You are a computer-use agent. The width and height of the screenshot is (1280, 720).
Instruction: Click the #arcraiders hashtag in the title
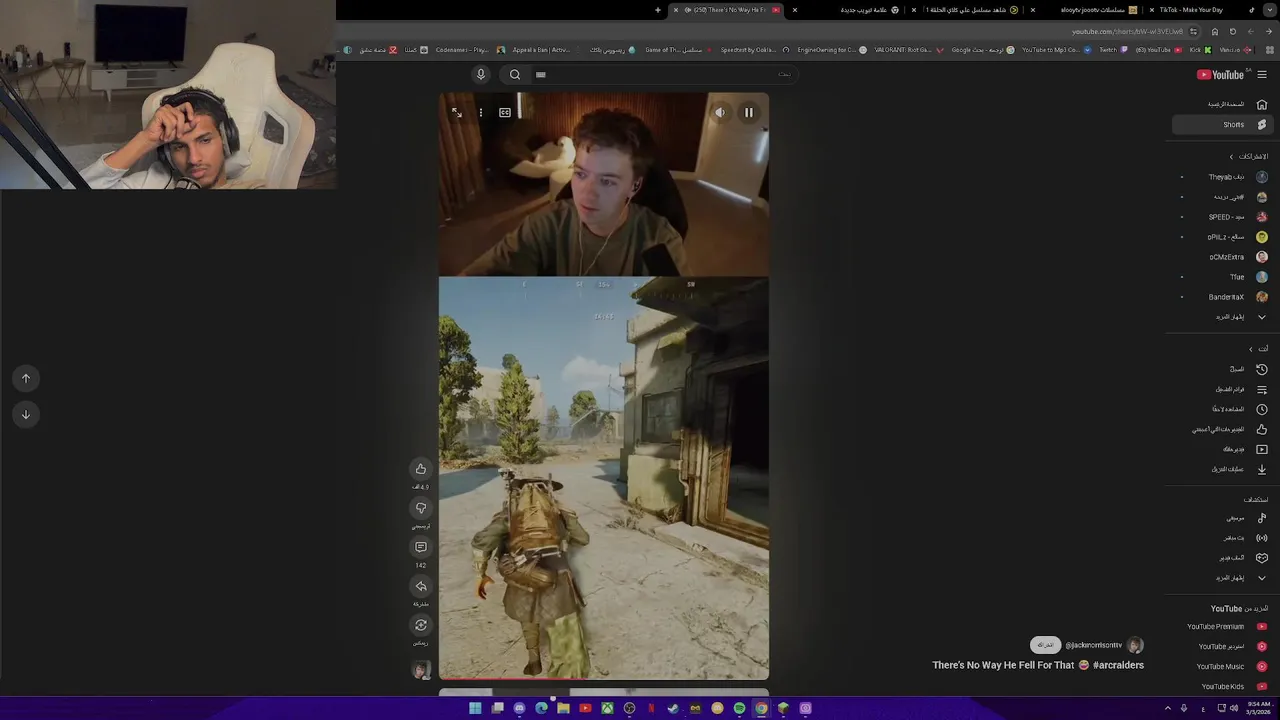tap(1118, 665)
